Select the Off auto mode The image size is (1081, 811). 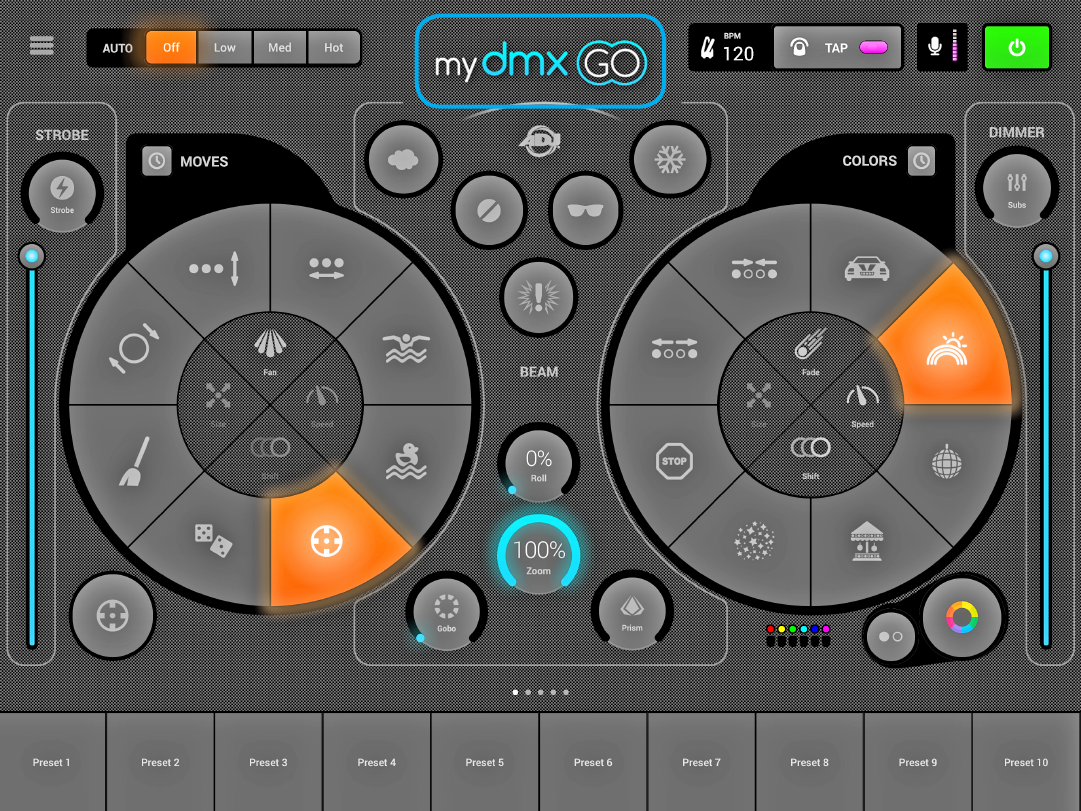point(171,48)
